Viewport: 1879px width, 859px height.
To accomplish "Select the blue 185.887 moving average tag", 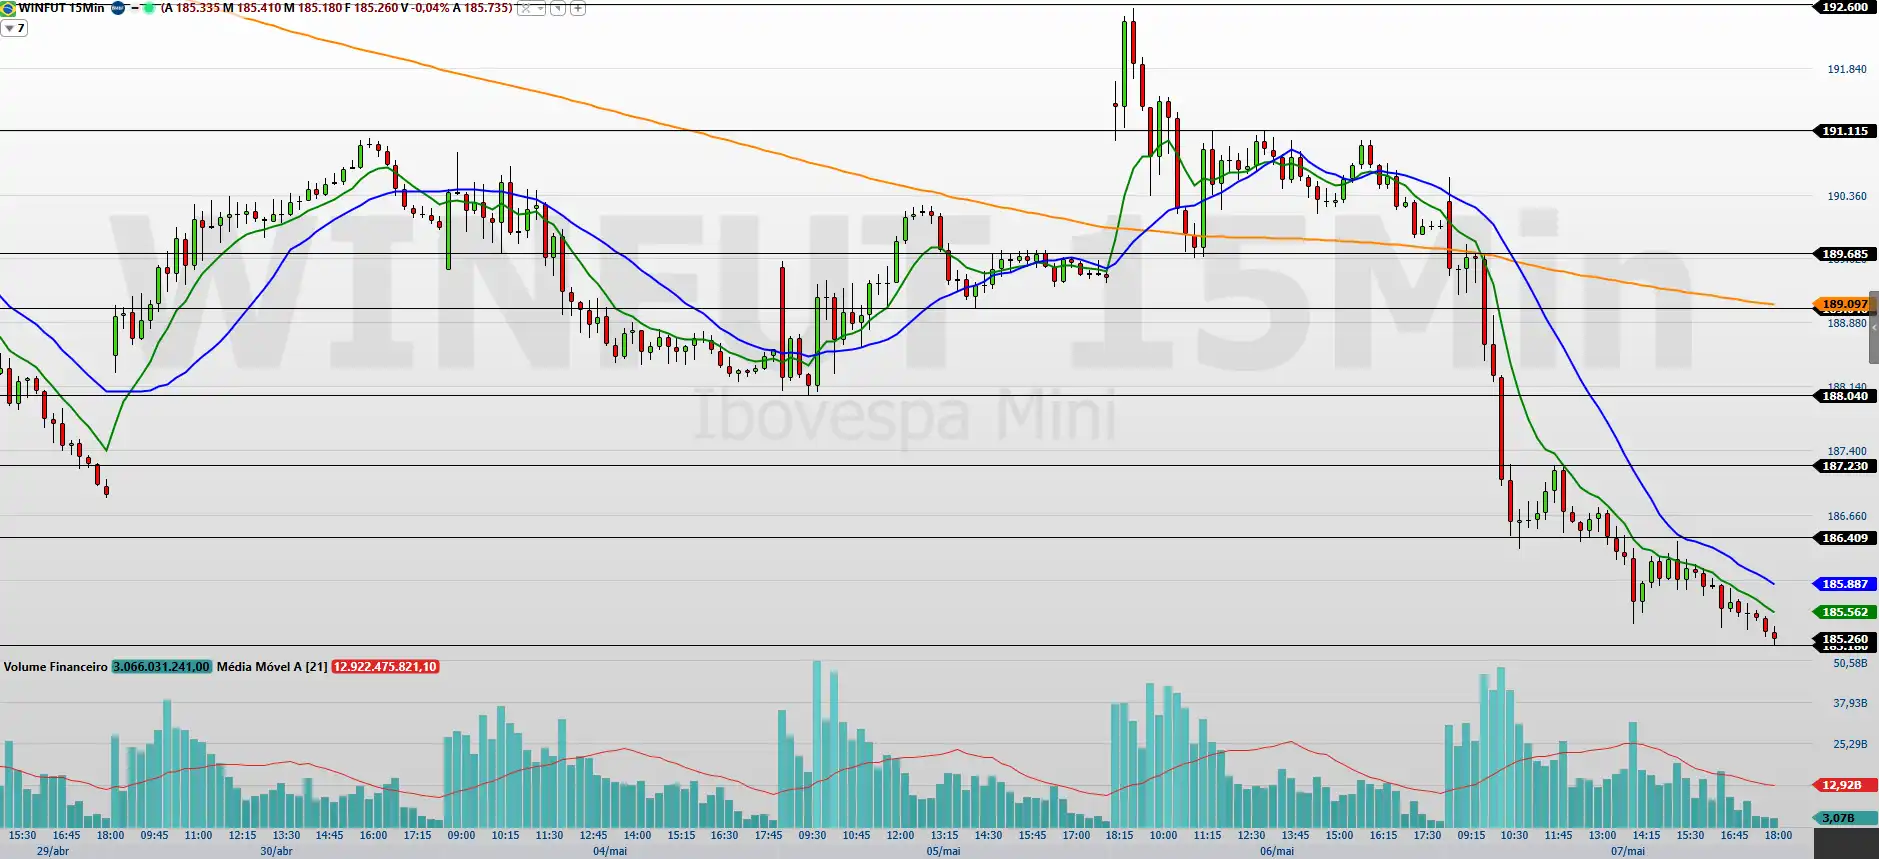I will point(1840,584).
